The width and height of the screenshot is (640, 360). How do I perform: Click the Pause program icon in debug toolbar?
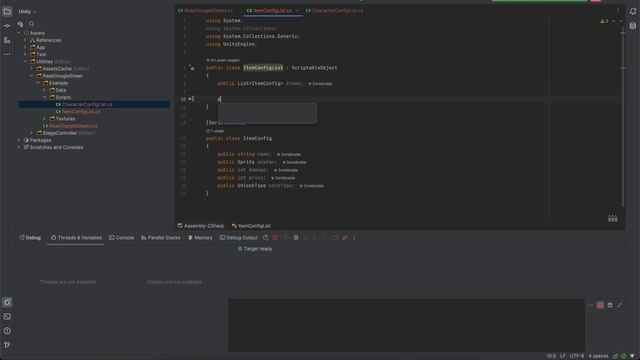[x=296, y=238]
